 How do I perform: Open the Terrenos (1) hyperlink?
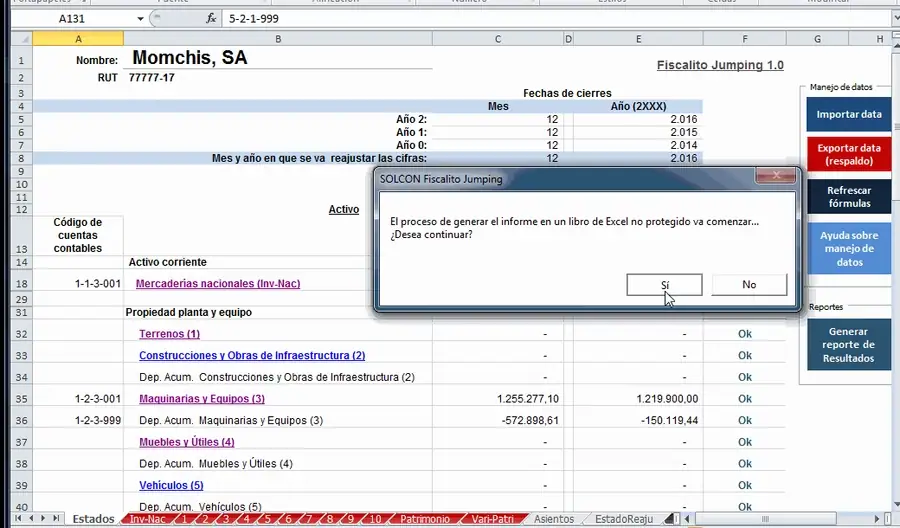click(x=169, y=334)
